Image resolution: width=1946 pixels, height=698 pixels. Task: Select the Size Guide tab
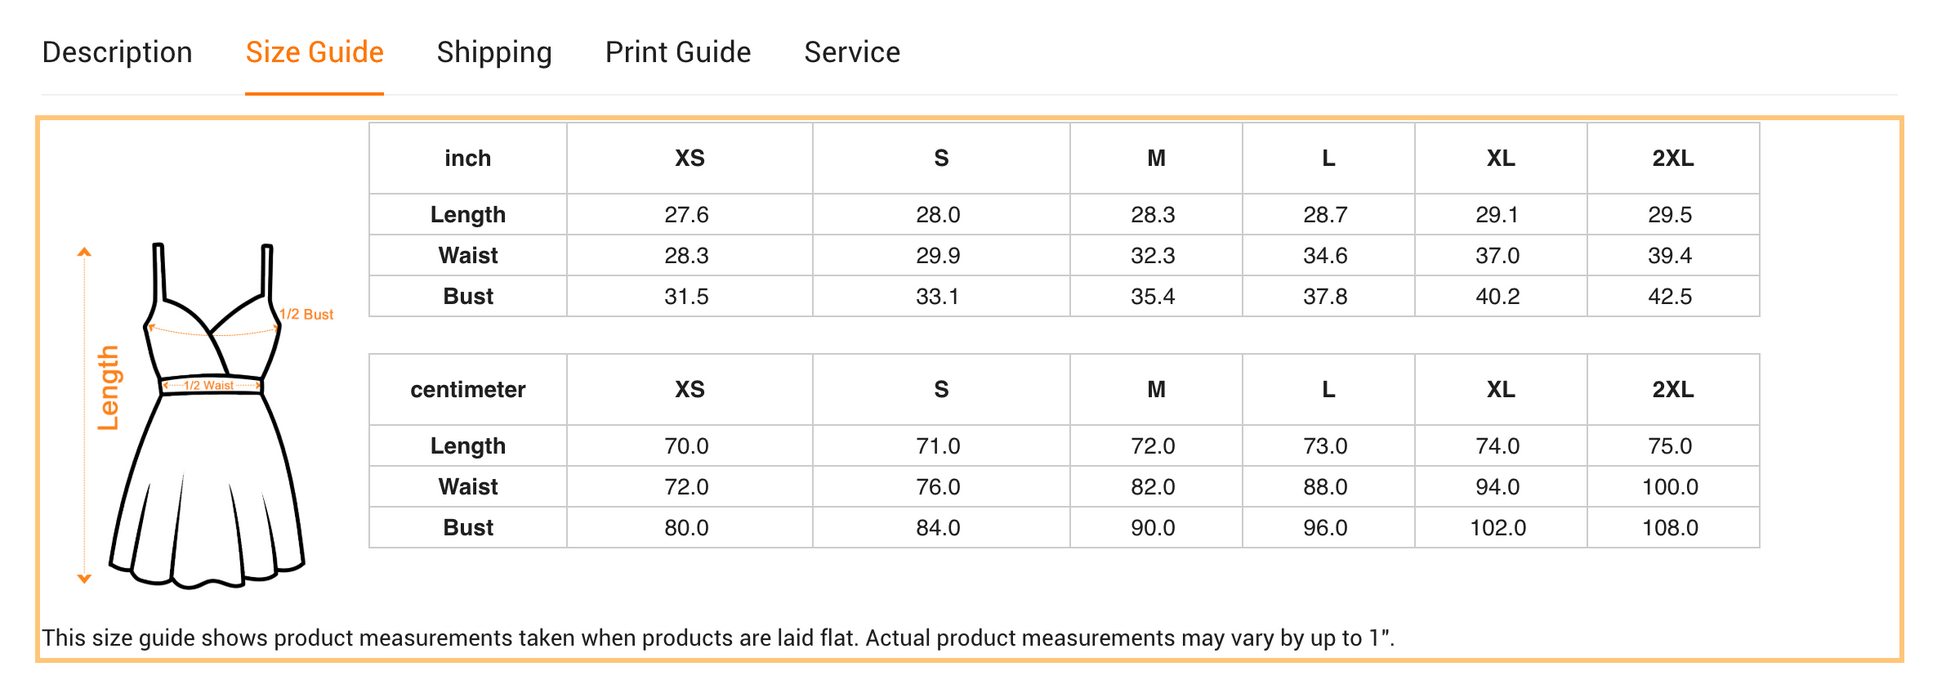click(314, 52)
